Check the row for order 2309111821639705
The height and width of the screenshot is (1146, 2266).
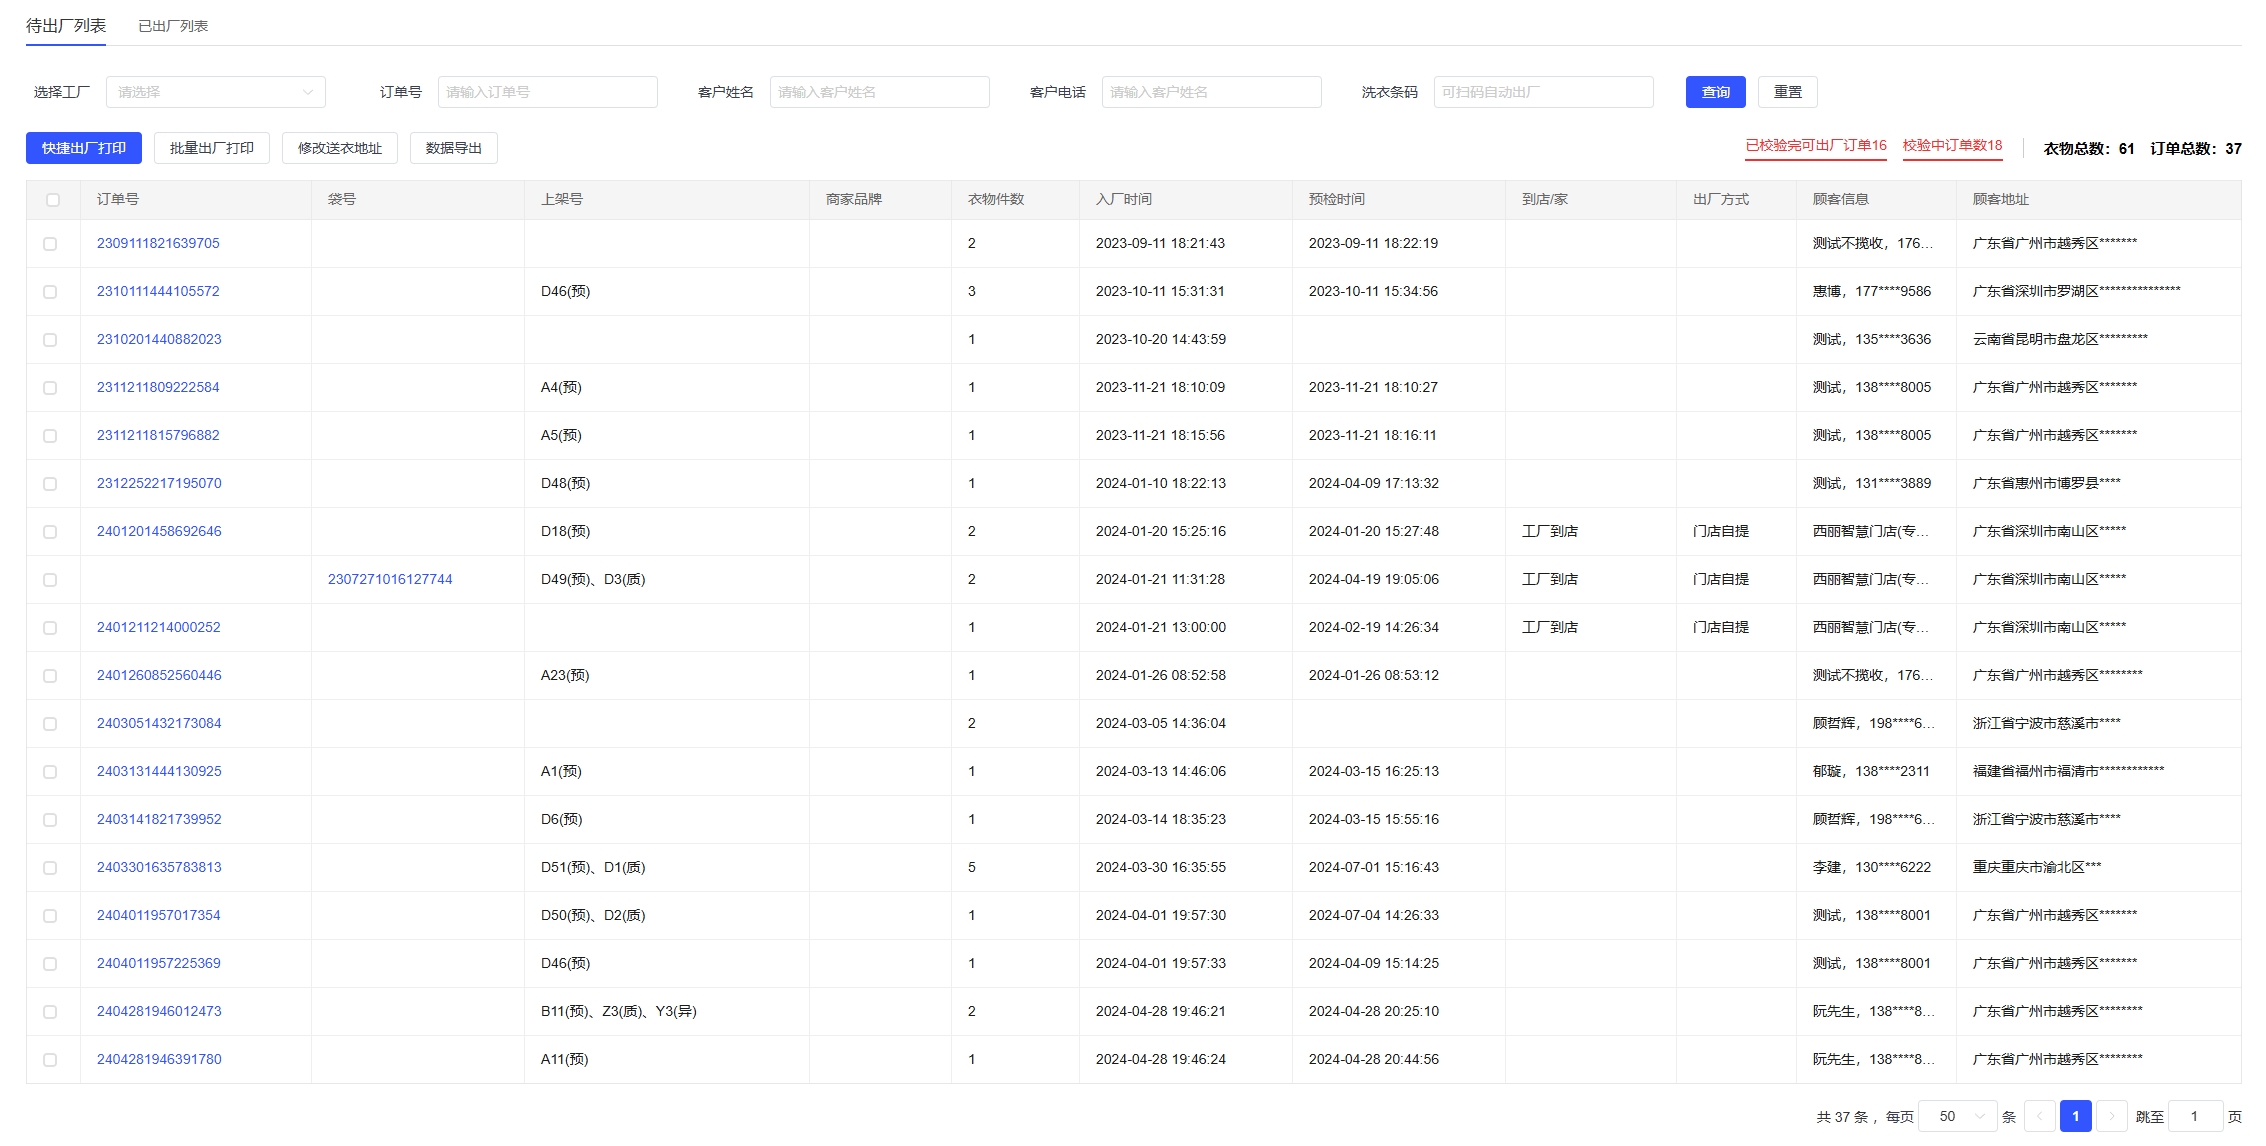pyautogui.click(x=50, y=244)
